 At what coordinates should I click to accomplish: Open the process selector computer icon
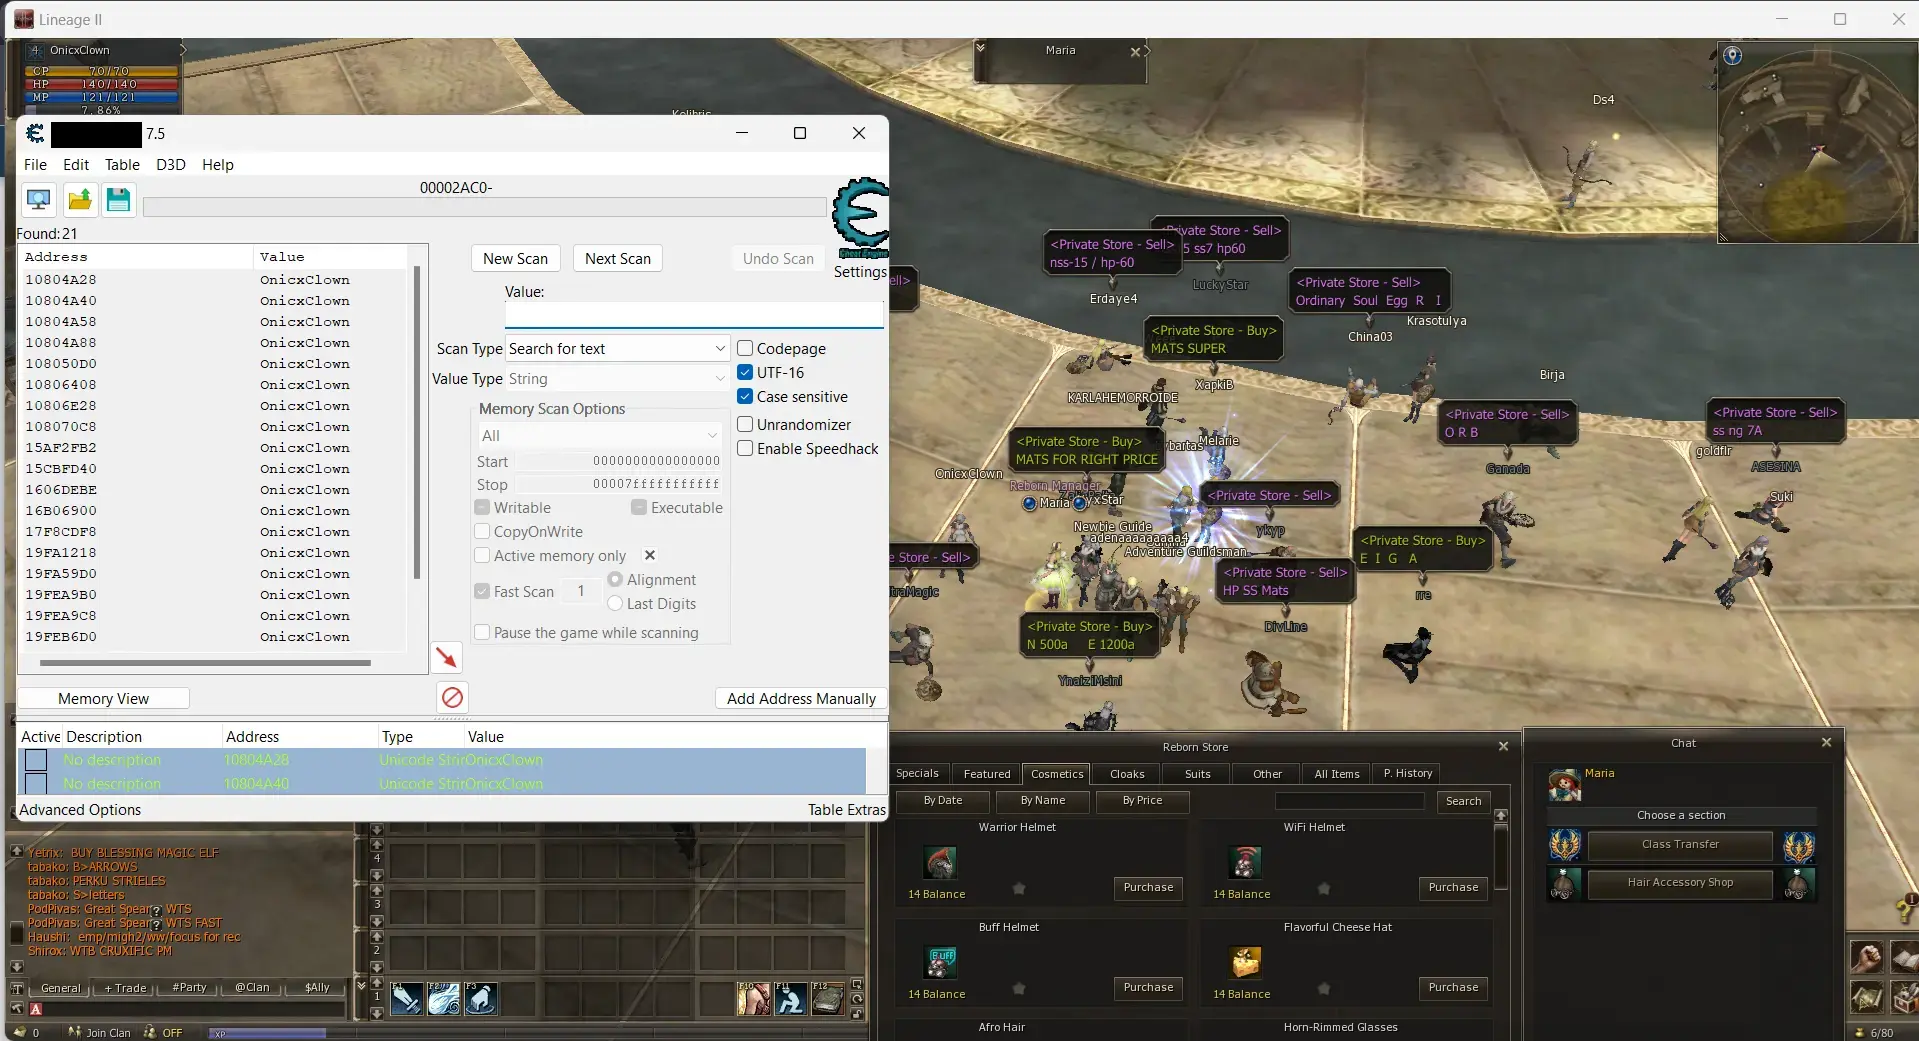point(39,200)
